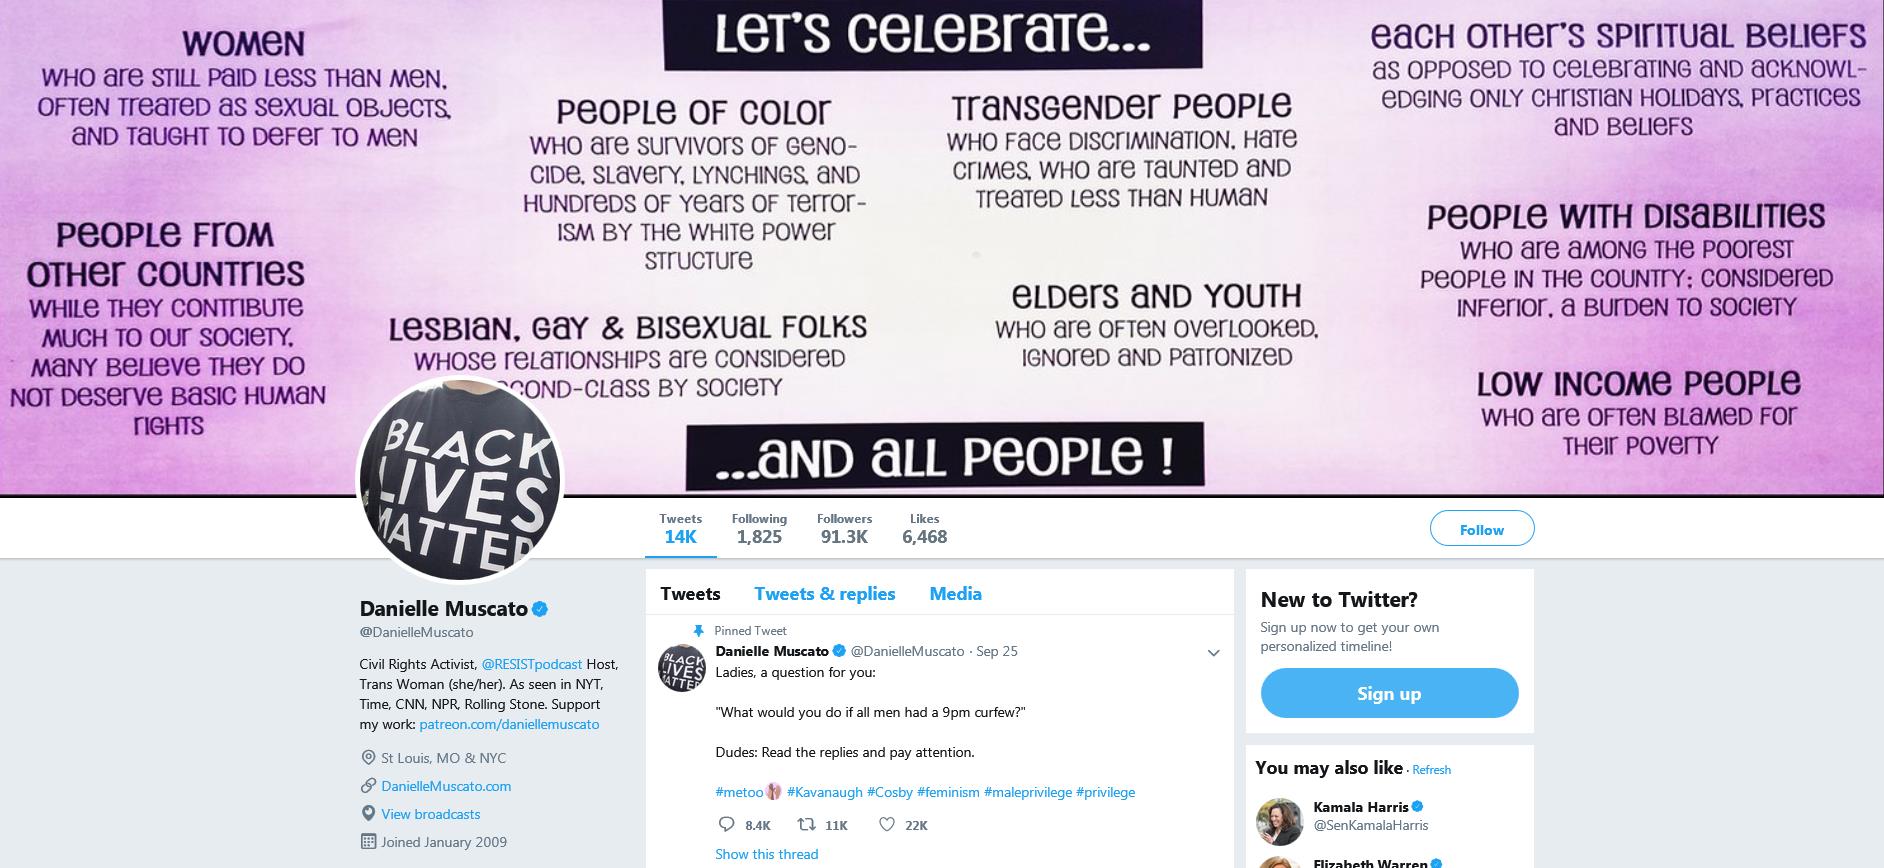Click the link chain icon beside DanielleMuscato.com
1884x868 pixels.
(368, 786)
